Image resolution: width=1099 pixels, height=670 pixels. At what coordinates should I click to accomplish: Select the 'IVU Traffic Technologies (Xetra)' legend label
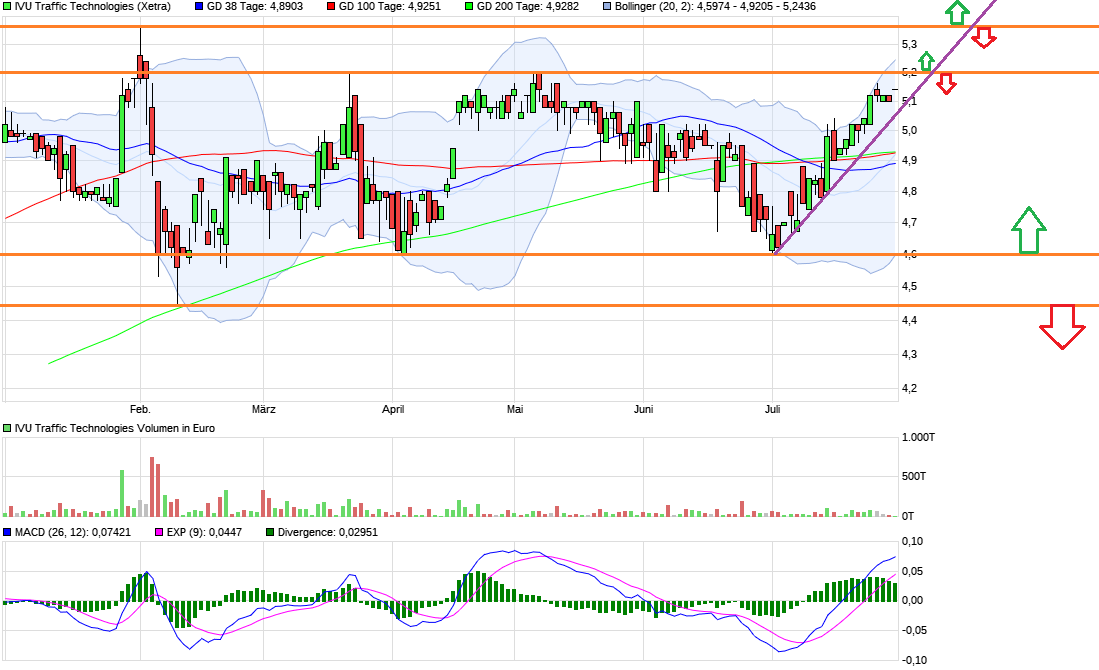click(93, 6)
